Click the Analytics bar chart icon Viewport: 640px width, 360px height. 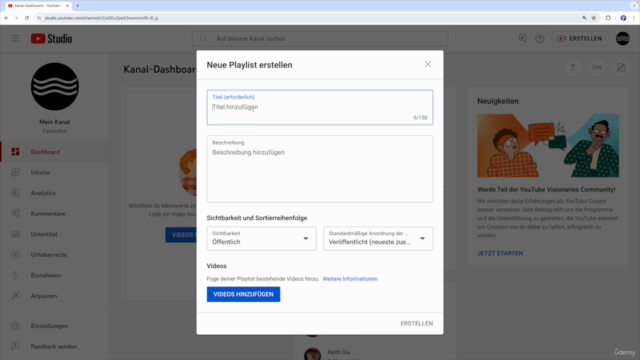pos(15,193)
